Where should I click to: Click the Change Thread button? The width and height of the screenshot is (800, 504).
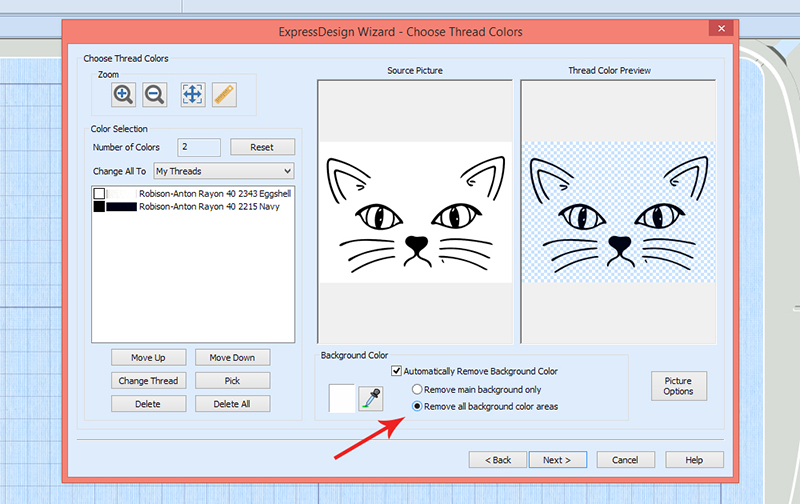(148, 381)
